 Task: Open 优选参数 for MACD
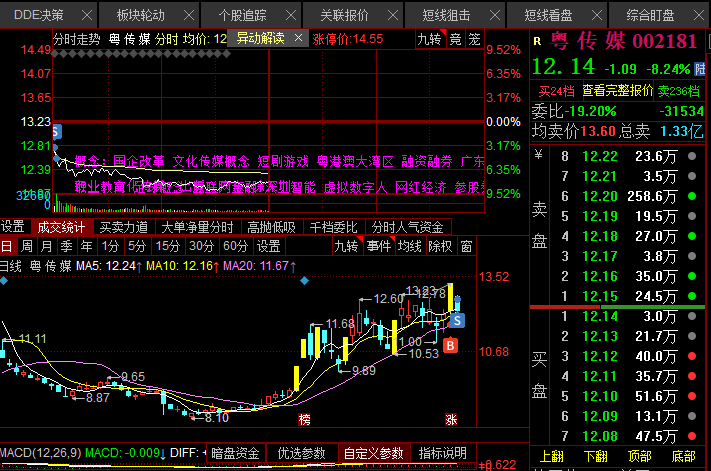[x=302, y=453]
